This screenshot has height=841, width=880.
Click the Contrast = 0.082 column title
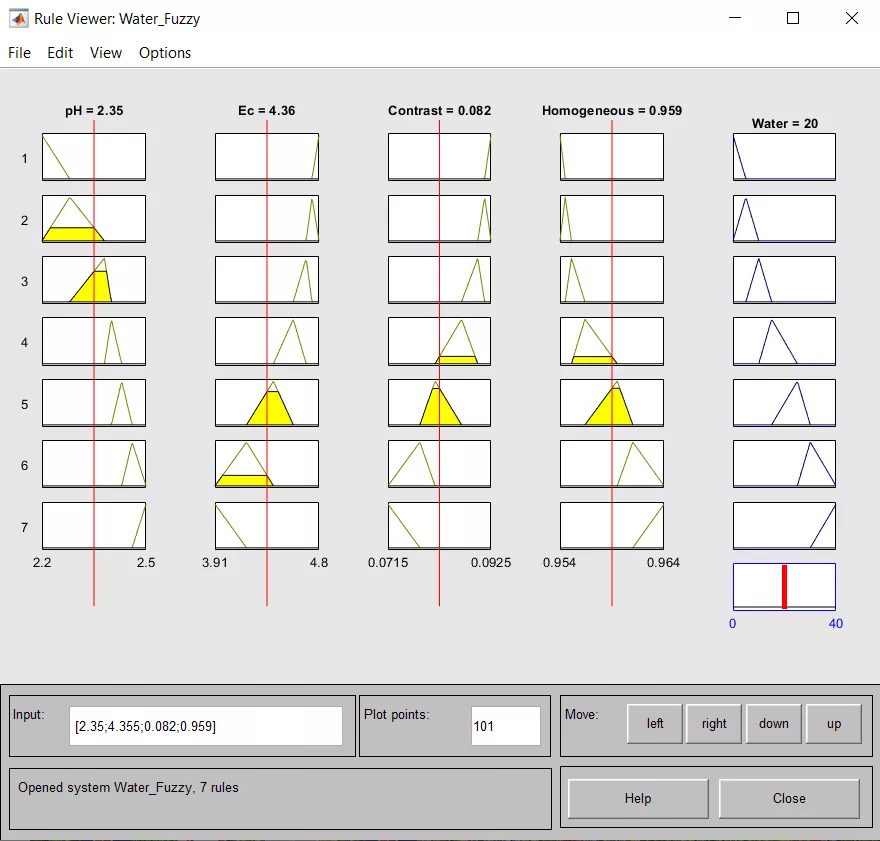439,111
